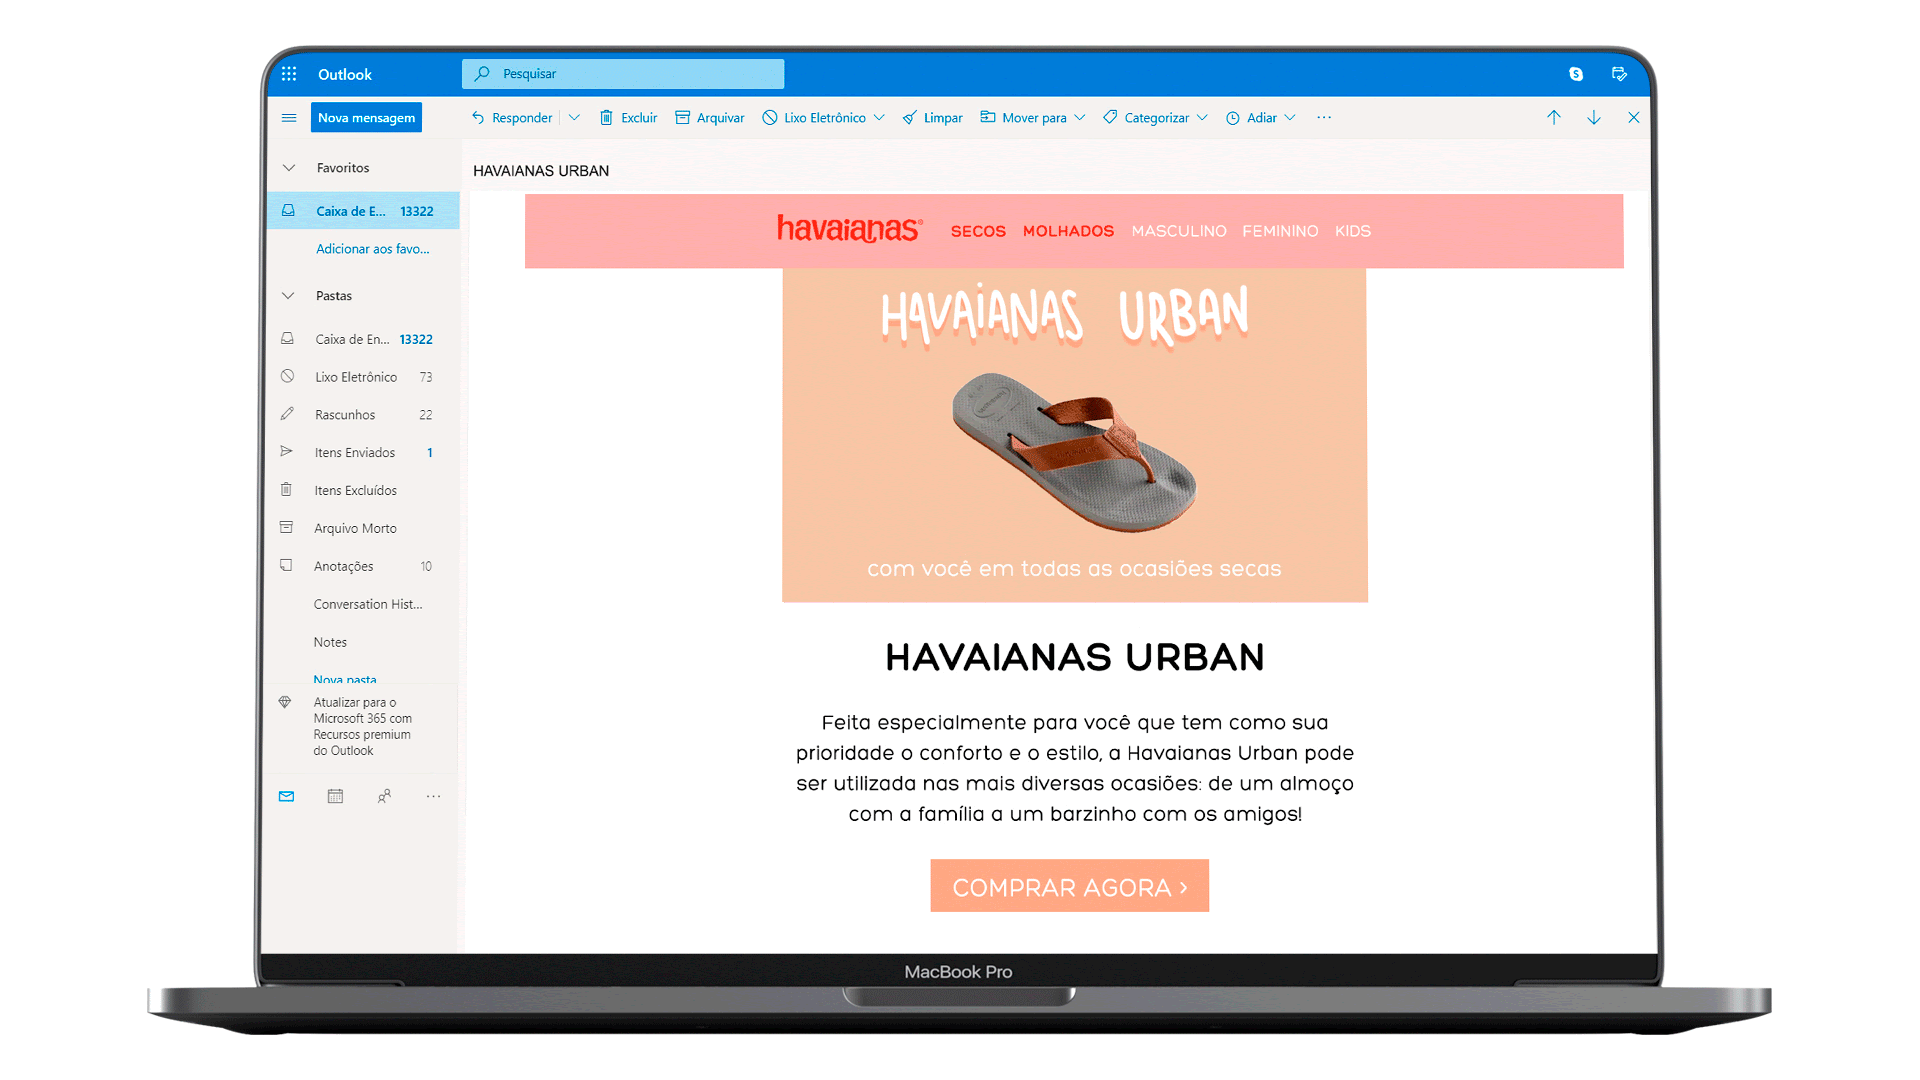Click the Excluir trash icon
1920x1080 pixels.
[x=606, y=117]
